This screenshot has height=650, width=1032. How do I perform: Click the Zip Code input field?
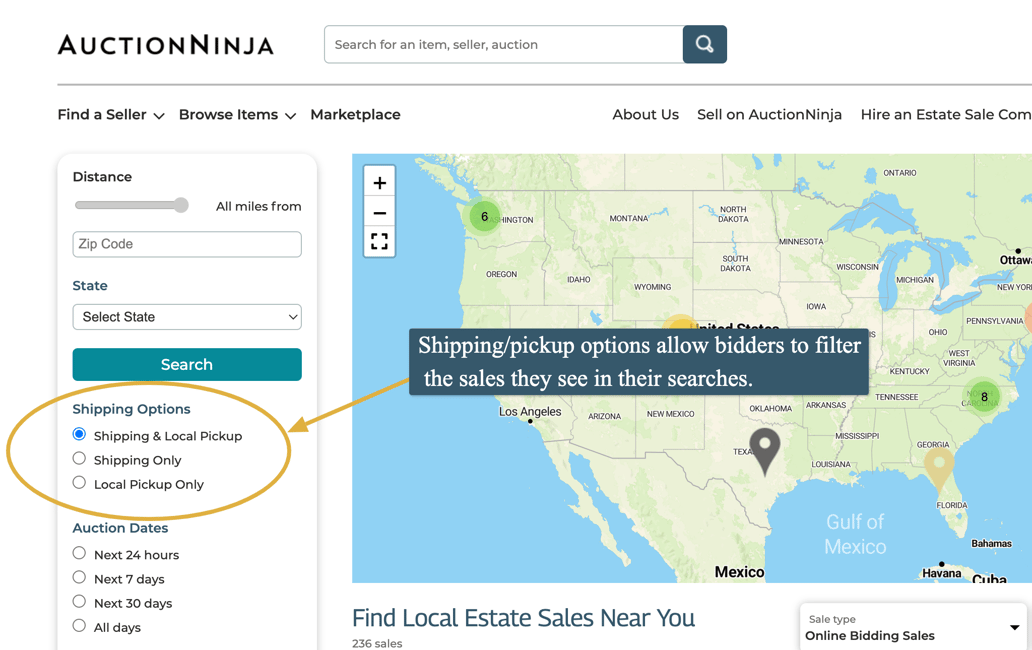pyautogui.click(x=187, y=244)
